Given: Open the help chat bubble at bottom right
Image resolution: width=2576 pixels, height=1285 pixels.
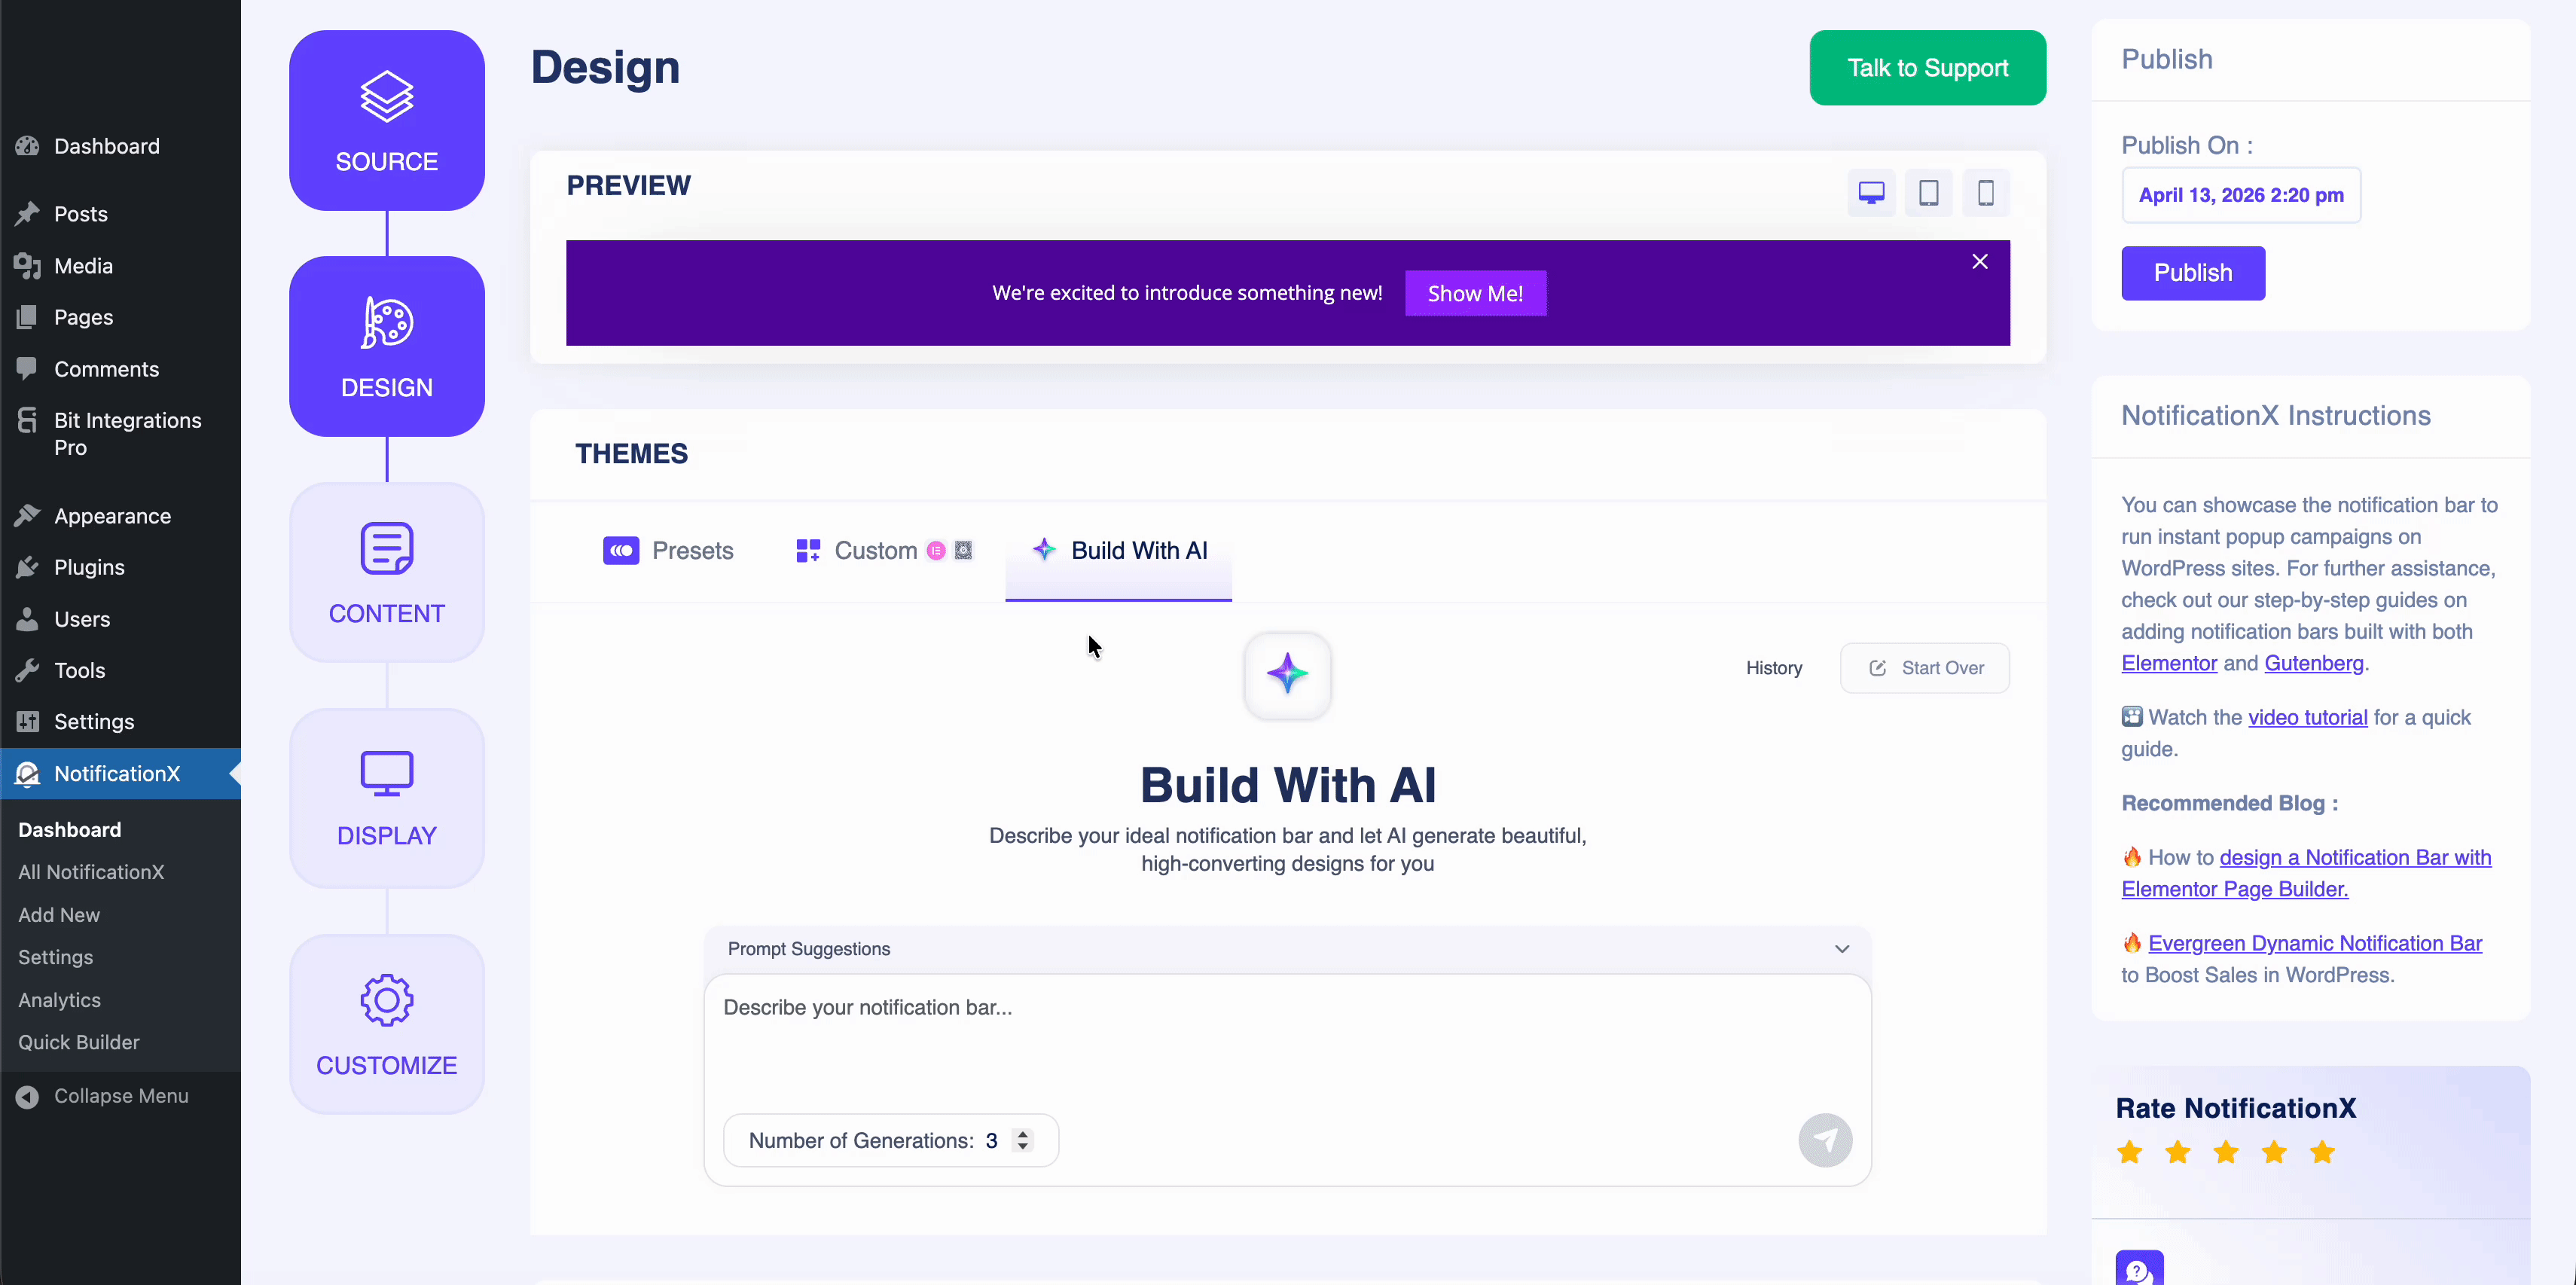Looking at the screenshot, I should pyautogui.click(x=2140, y=1270).
